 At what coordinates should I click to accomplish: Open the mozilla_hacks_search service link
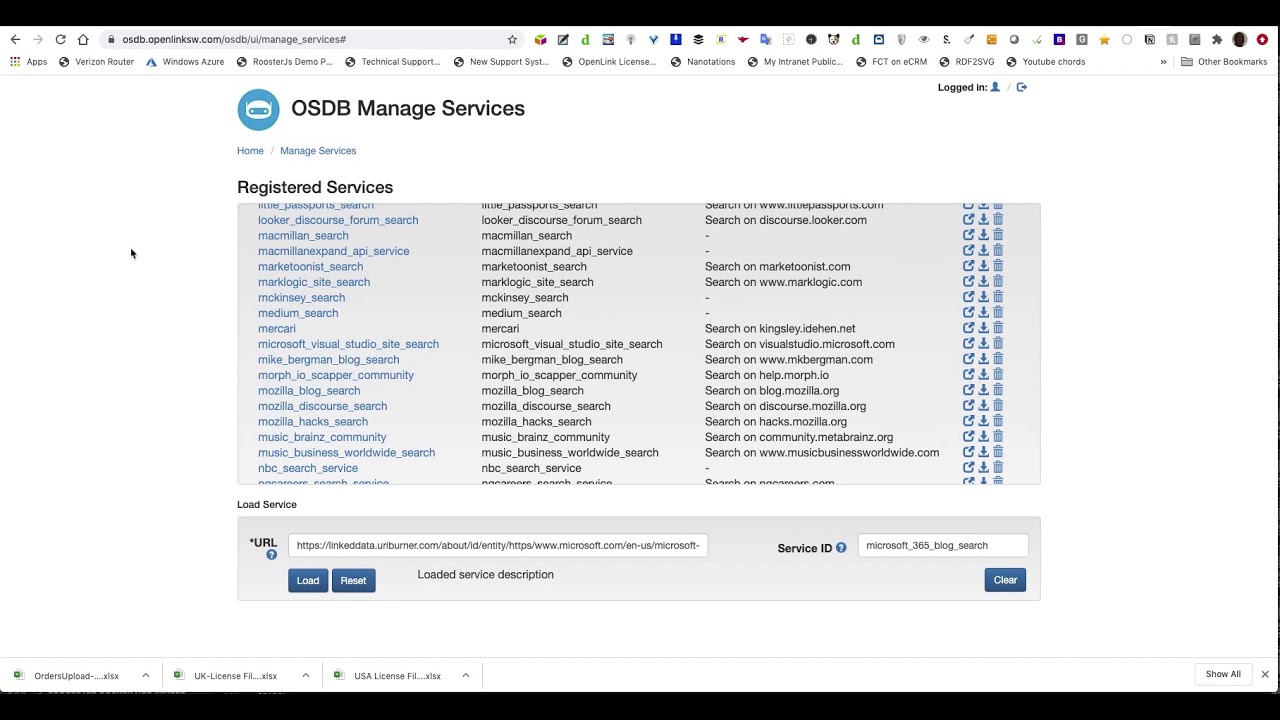[x=313, y=422]
